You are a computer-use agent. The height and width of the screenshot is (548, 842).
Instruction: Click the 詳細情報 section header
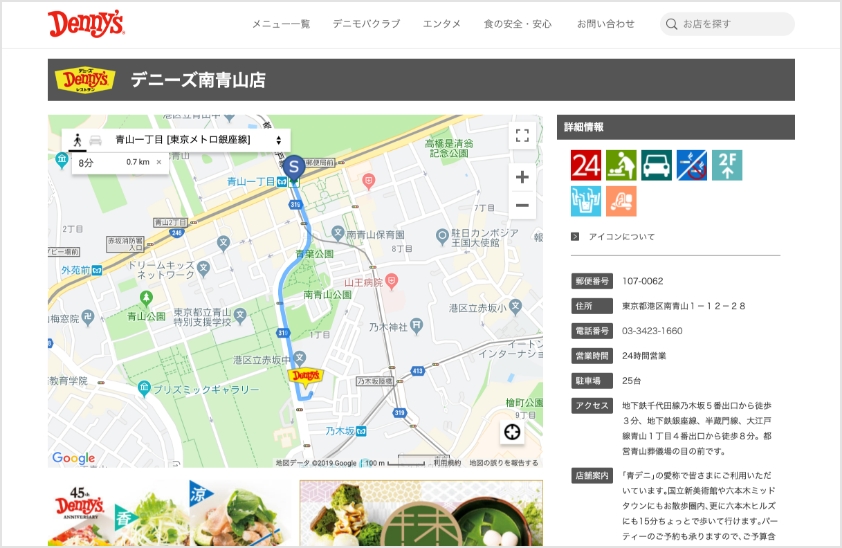pyautogui.click(x=676, y=127)
